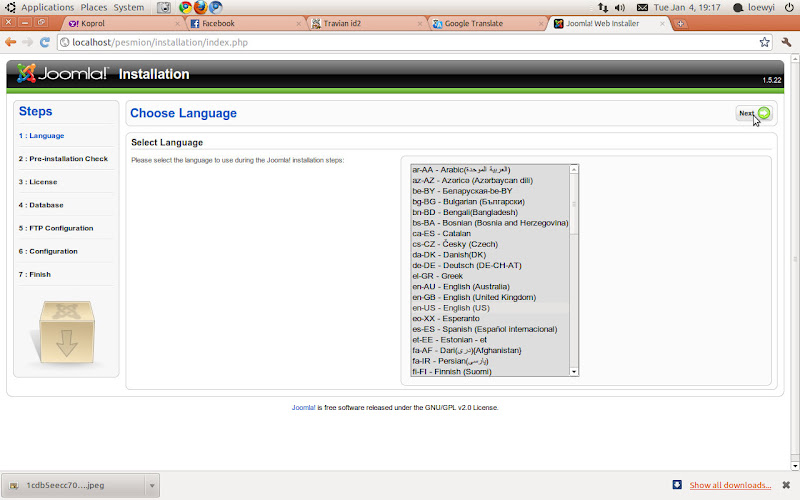Select en-GB English (United Kingdom)

pos(490,297)
